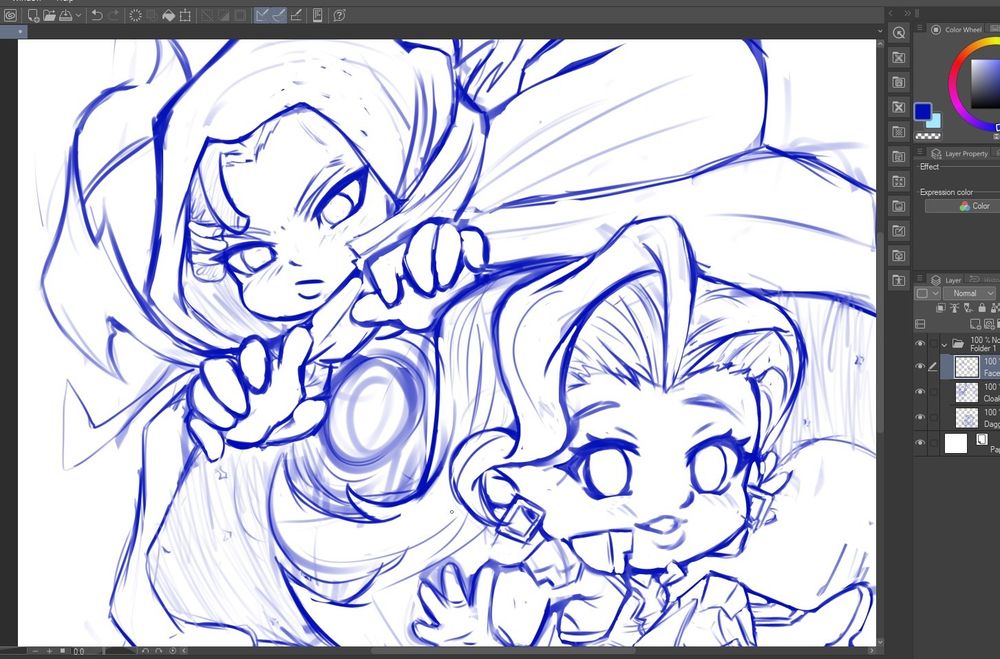Hide the selected Face layer

coord(920,366)
